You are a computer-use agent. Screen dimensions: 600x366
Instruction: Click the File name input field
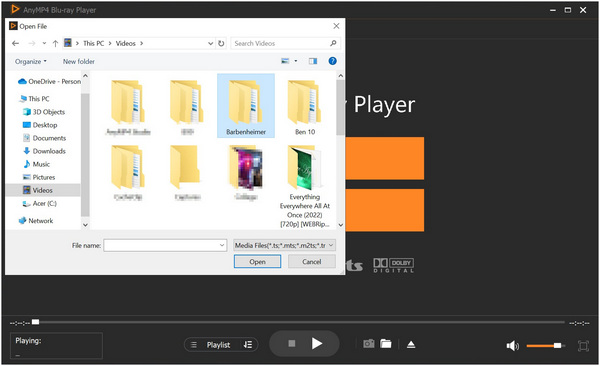(165, 245)
